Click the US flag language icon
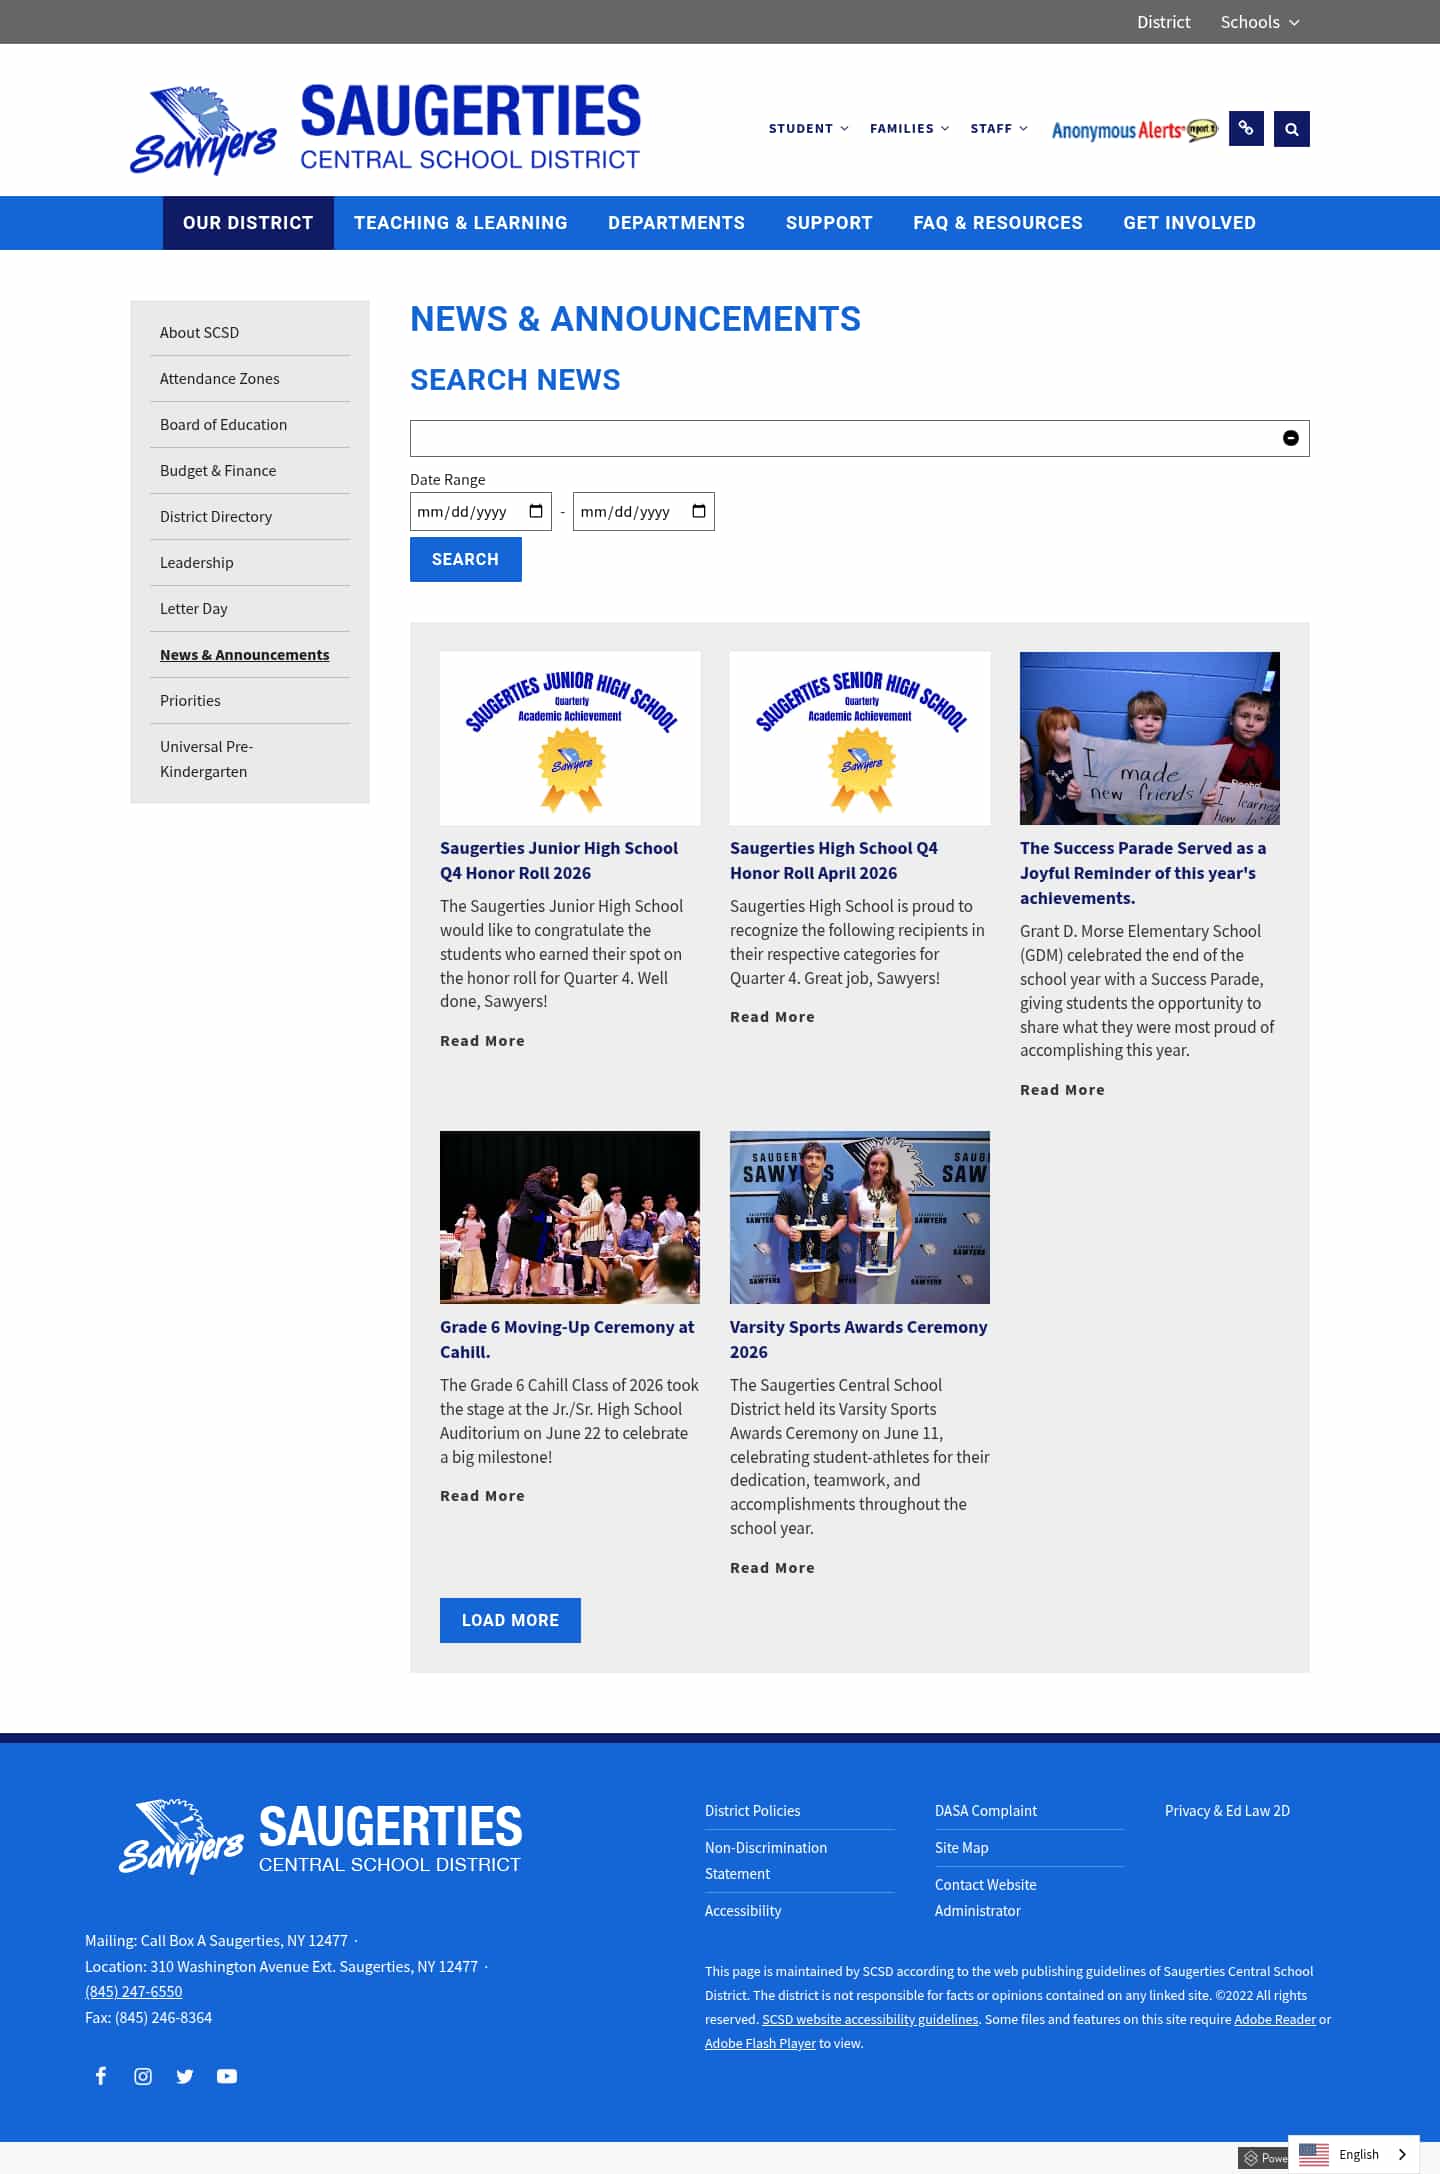The height and width of the screenshot is (2174, 1440). [x=1314, y=2154]
